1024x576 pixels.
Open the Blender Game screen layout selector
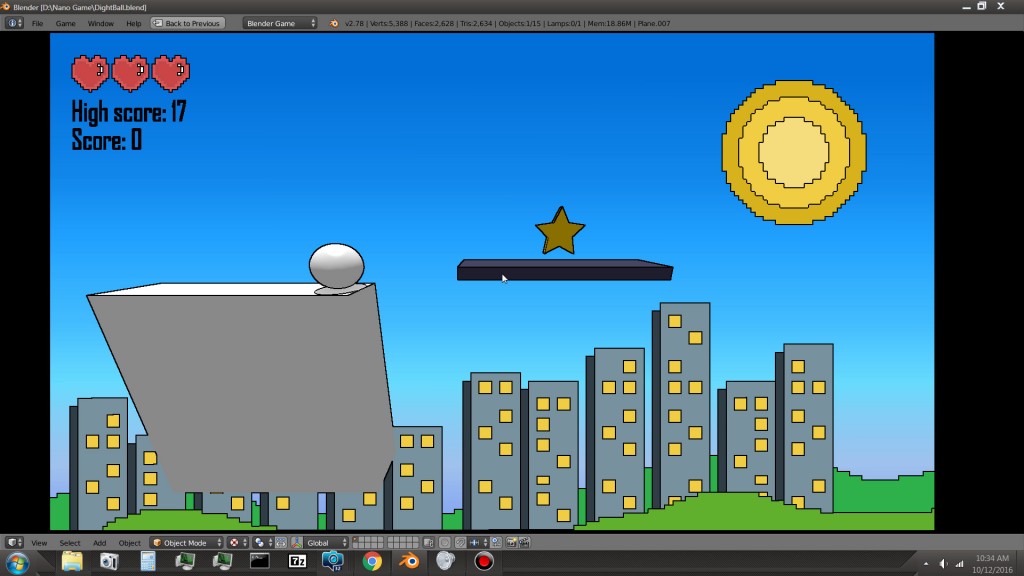[280, 21]
